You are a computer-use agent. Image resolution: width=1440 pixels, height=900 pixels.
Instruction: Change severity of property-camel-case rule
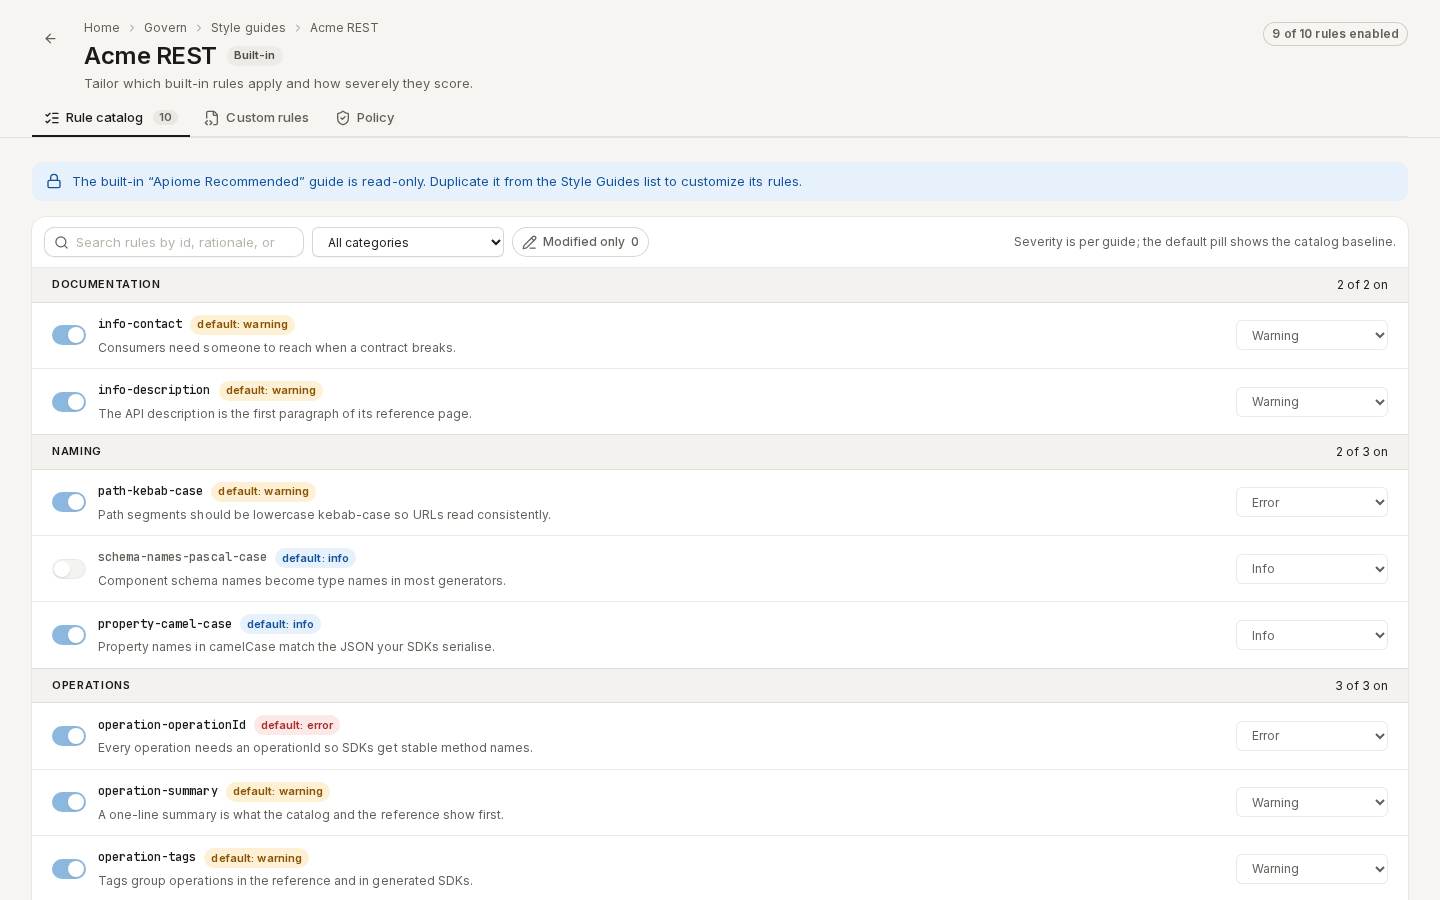(x=1312, y=635)
